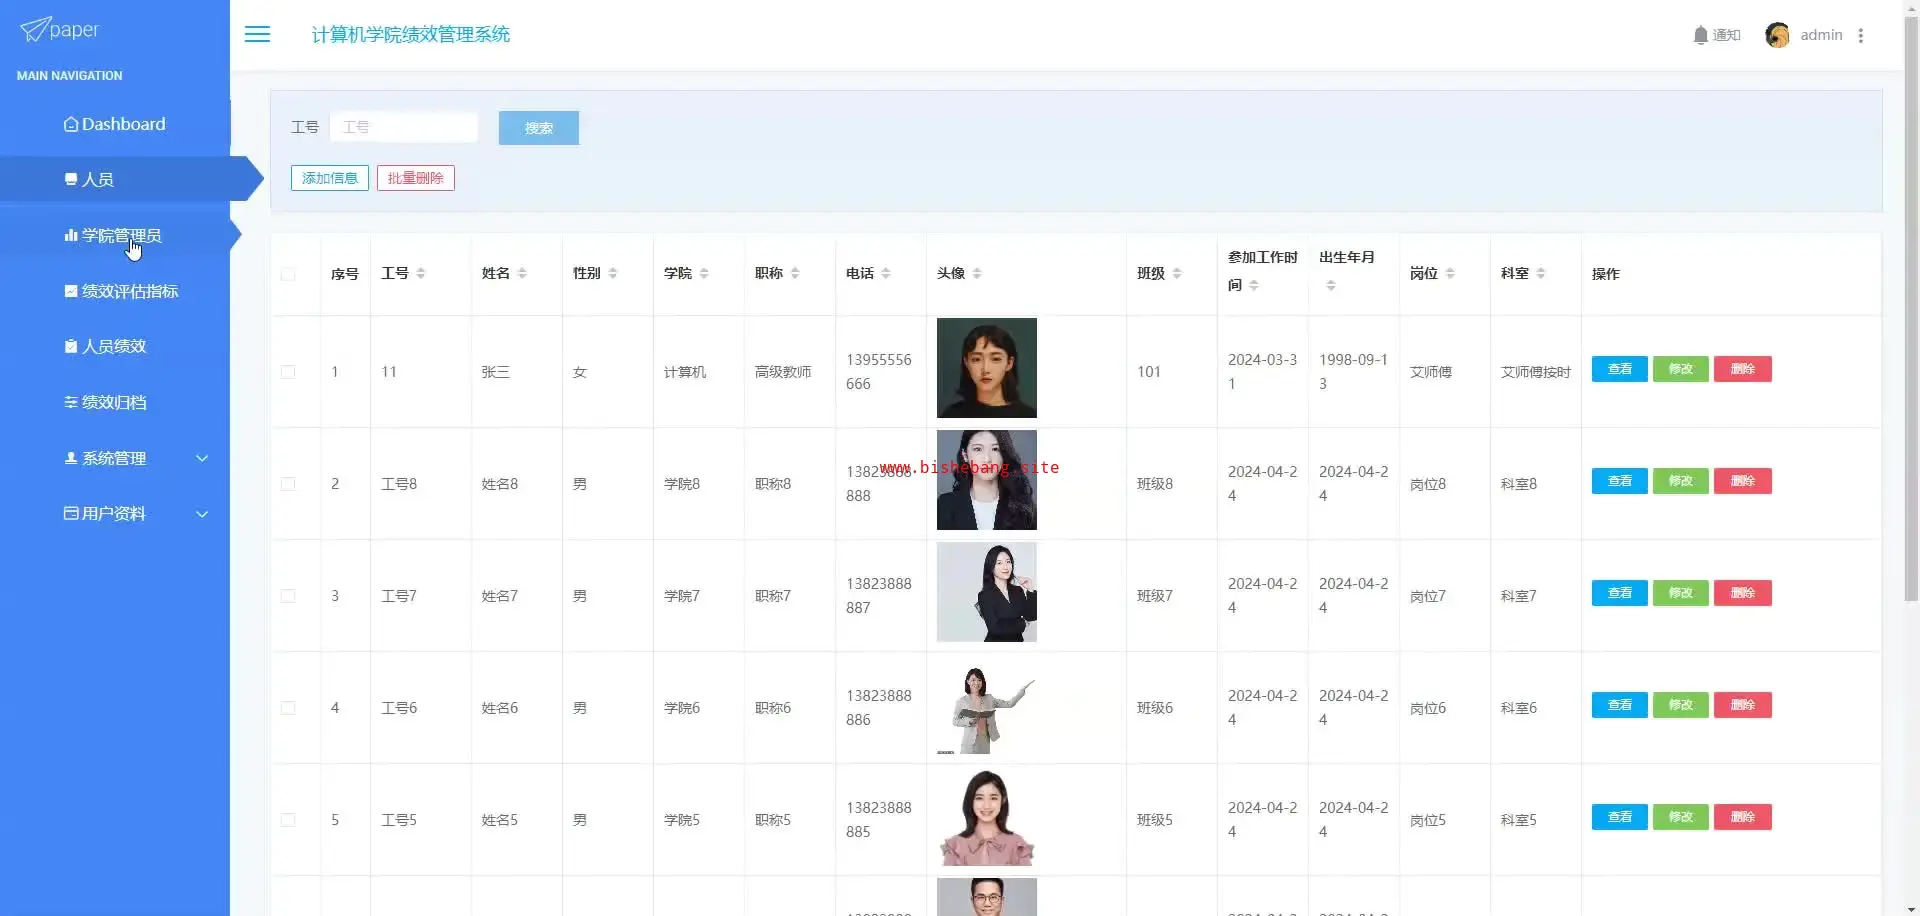Open 绩效评估指标 in the sidebar
This screenshot has width=1920, height=916.
115,291
